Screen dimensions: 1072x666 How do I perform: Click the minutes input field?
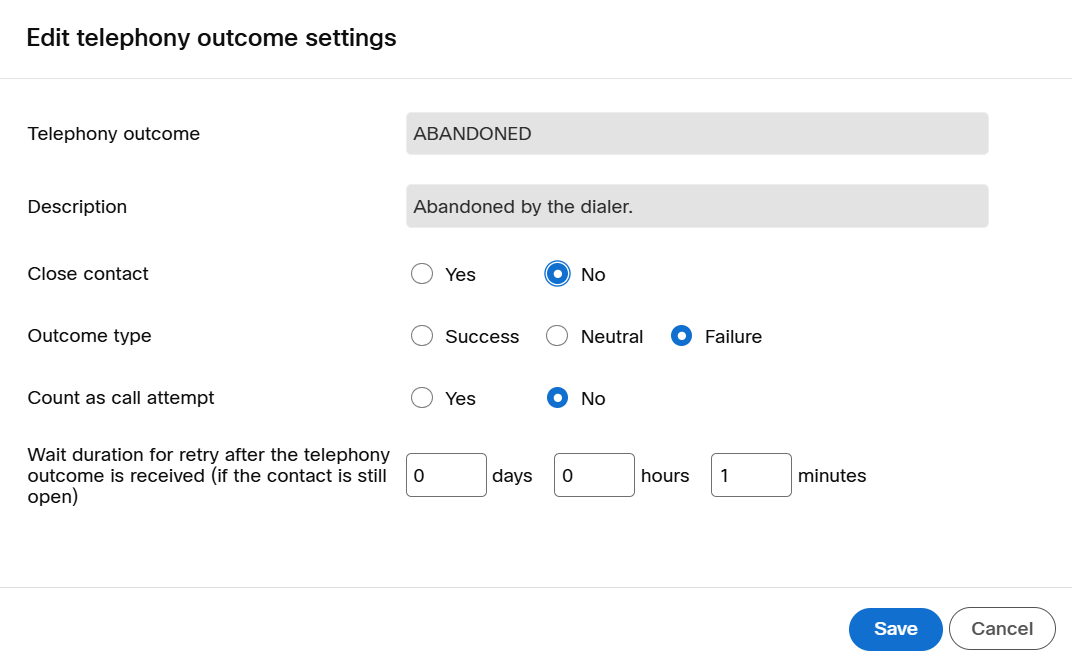[751, 475]
